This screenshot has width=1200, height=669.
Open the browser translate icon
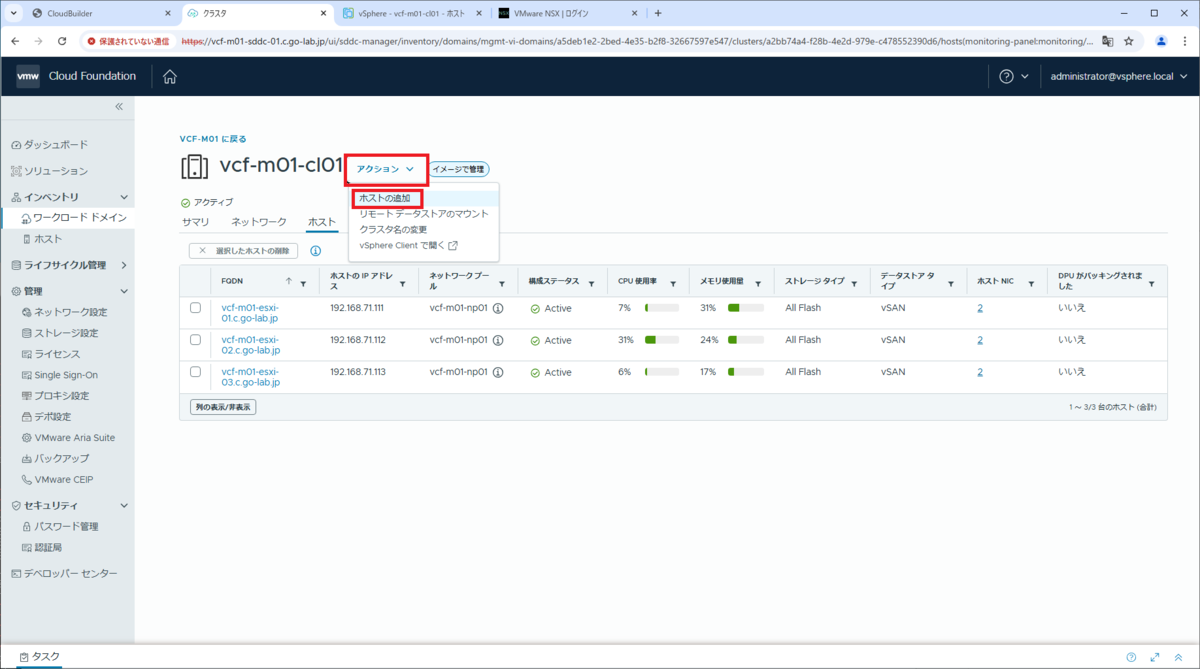[1107, 41]
